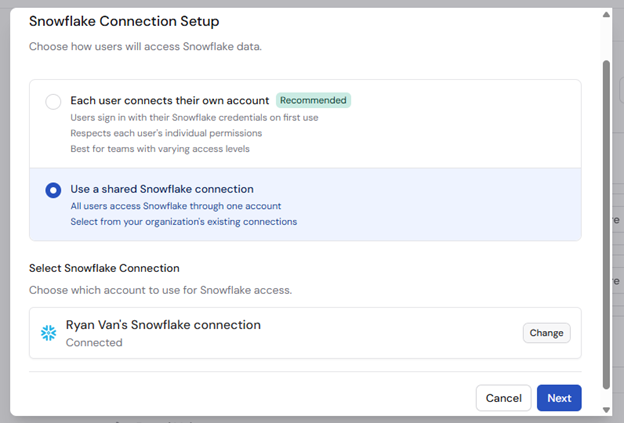Click the vertical scrollbar thumb

(606, 225)
